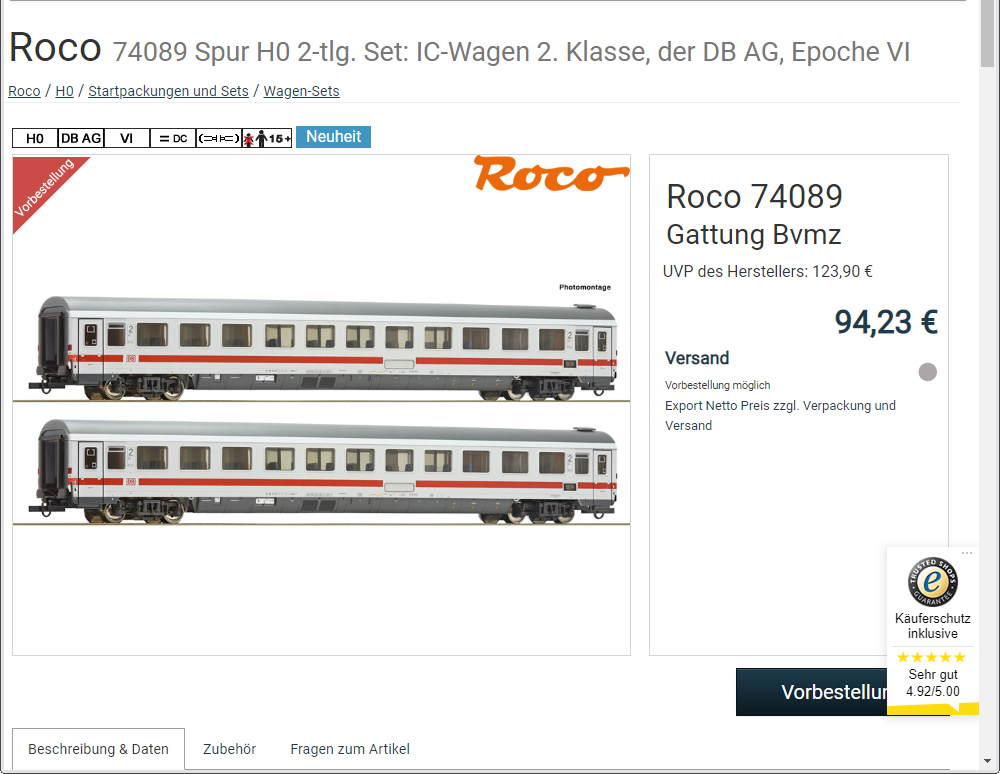1000x774 pixels.
Task: Click the DC current symbol badge
Action: coord(173,138)
